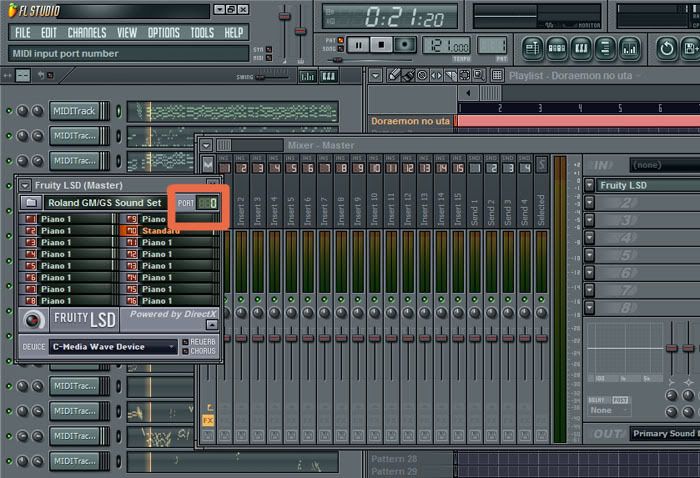Open the snap grid icon in Playlist
Viewport: 700px width, 478px height.
[497, 75]
